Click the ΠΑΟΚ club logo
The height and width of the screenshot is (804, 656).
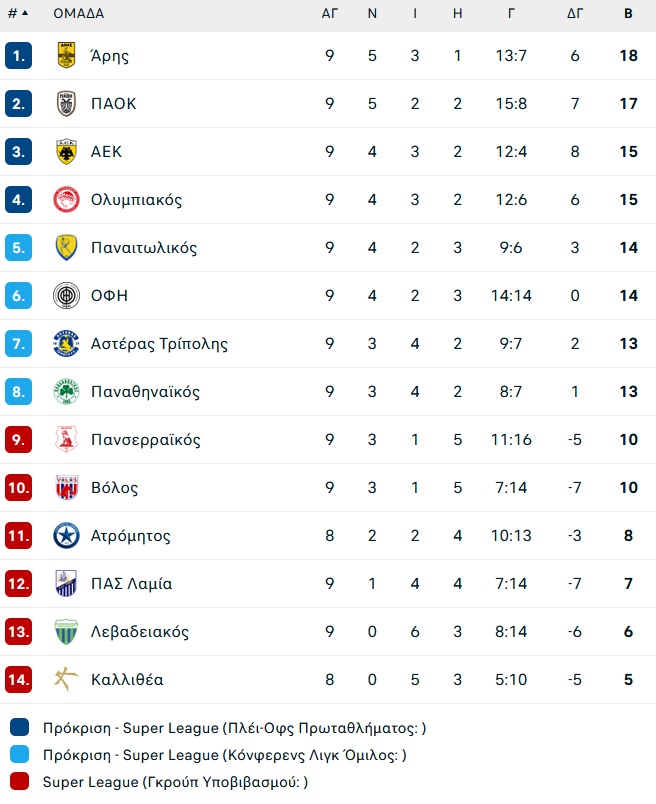[x=66, y=104]
